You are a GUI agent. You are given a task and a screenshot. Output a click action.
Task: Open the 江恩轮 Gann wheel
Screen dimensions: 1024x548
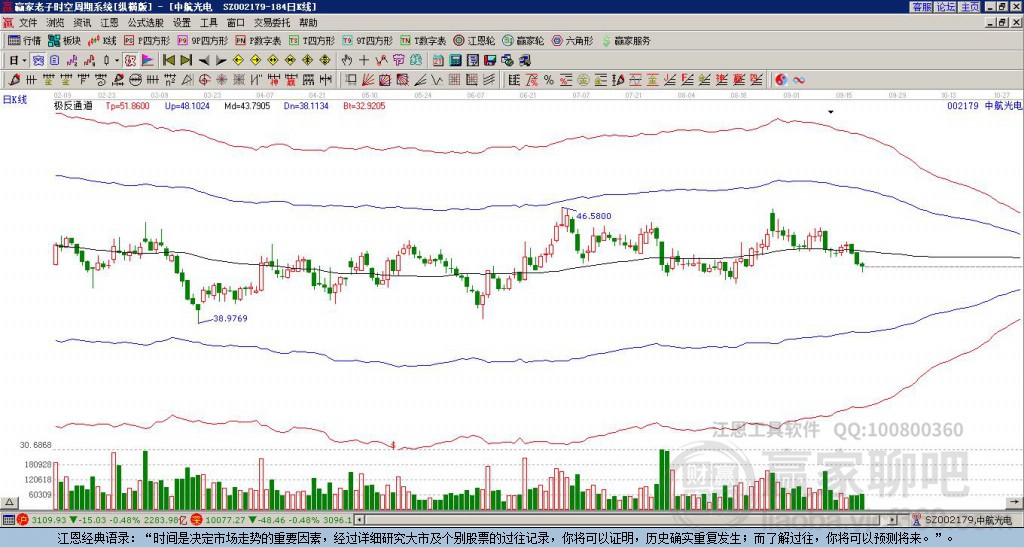pos(473,40)
